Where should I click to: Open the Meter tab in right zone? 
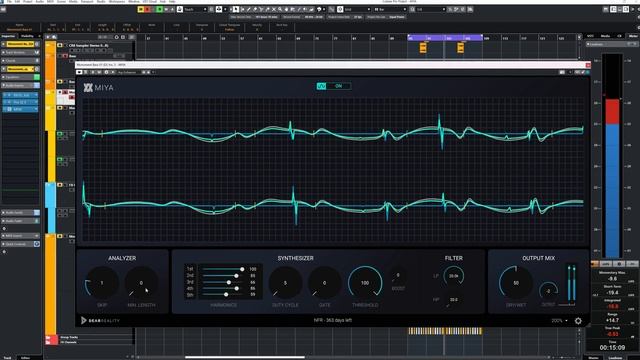coord(633,36)
